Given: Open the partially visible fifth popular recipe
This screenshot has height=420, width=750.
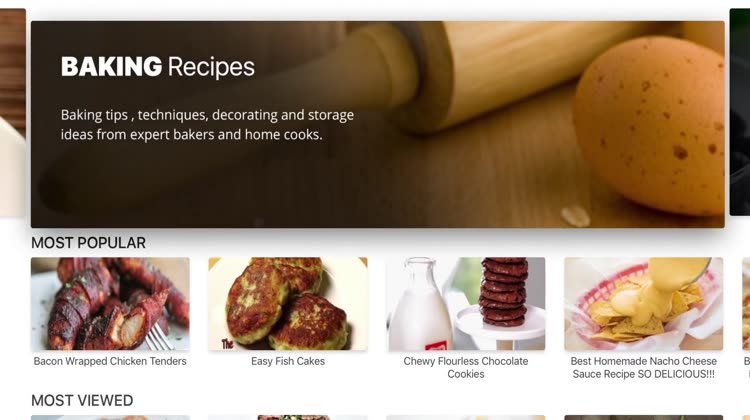Looking at the screenshot, I should point(746,304).
